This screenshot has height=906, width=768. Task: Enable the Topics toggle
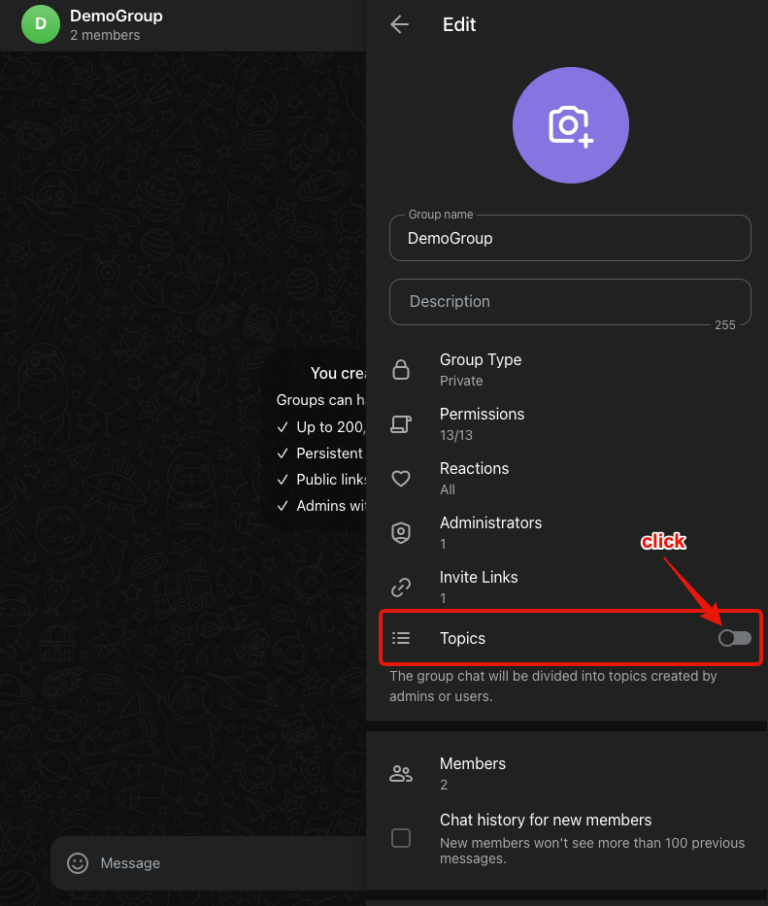pyautogui.click(x=734, y=637)
